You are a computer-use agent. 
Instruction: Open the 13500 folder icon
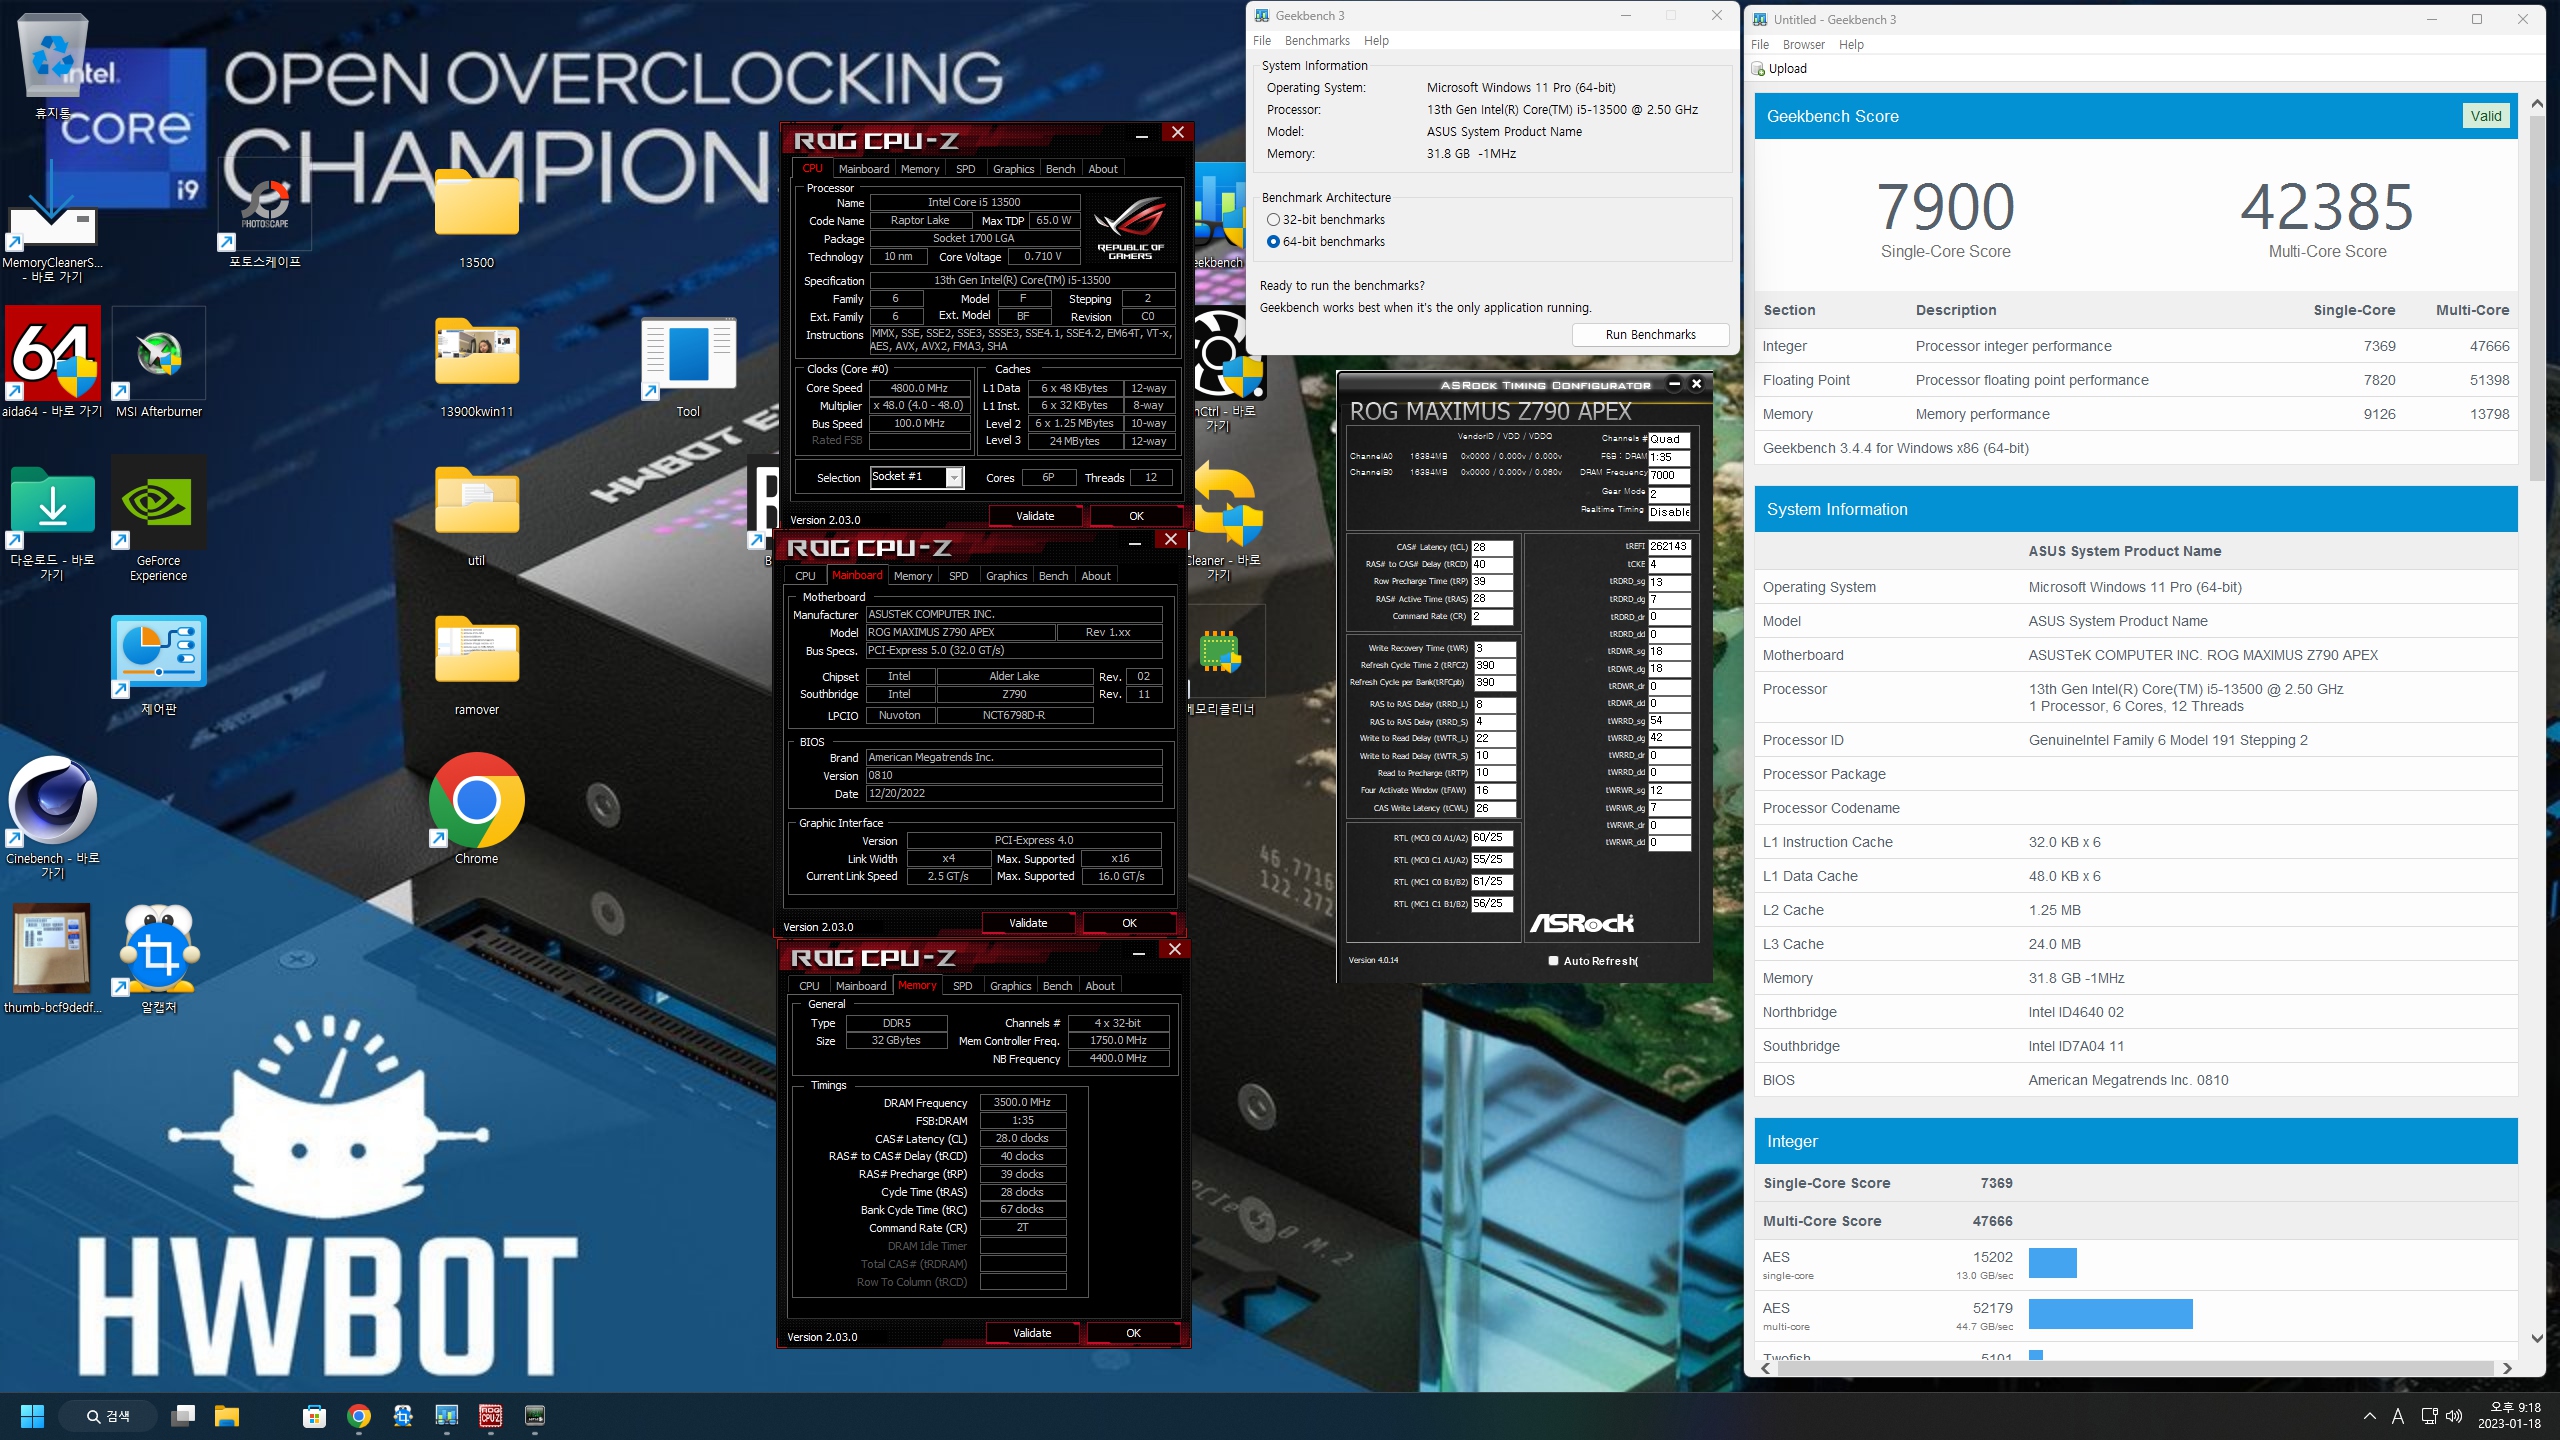point(476,215)
